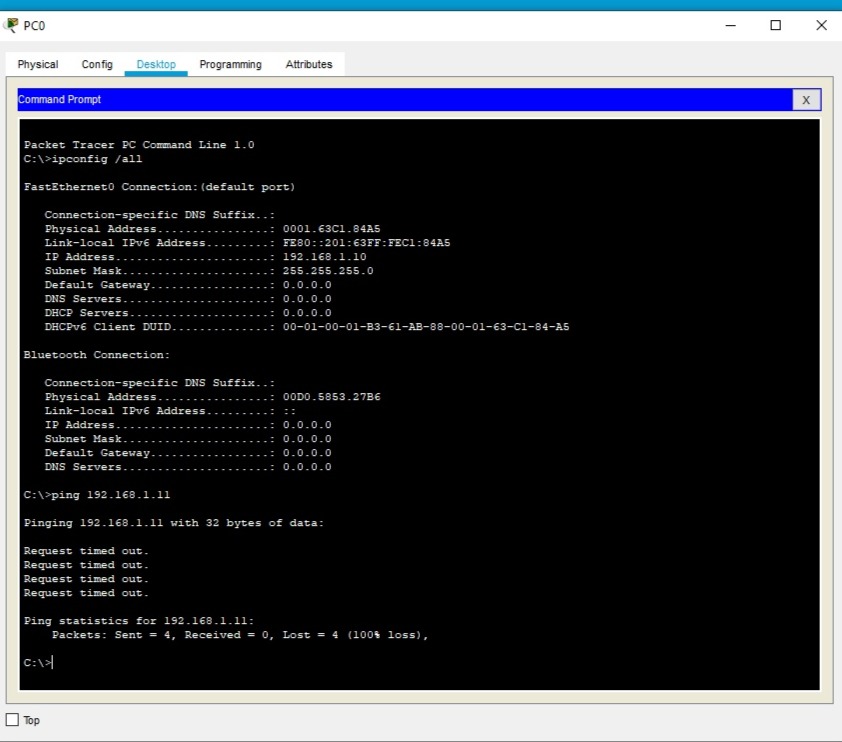Click the 'Pinging 192.168.1.11 with 32 bytes' line

[174, 523]
